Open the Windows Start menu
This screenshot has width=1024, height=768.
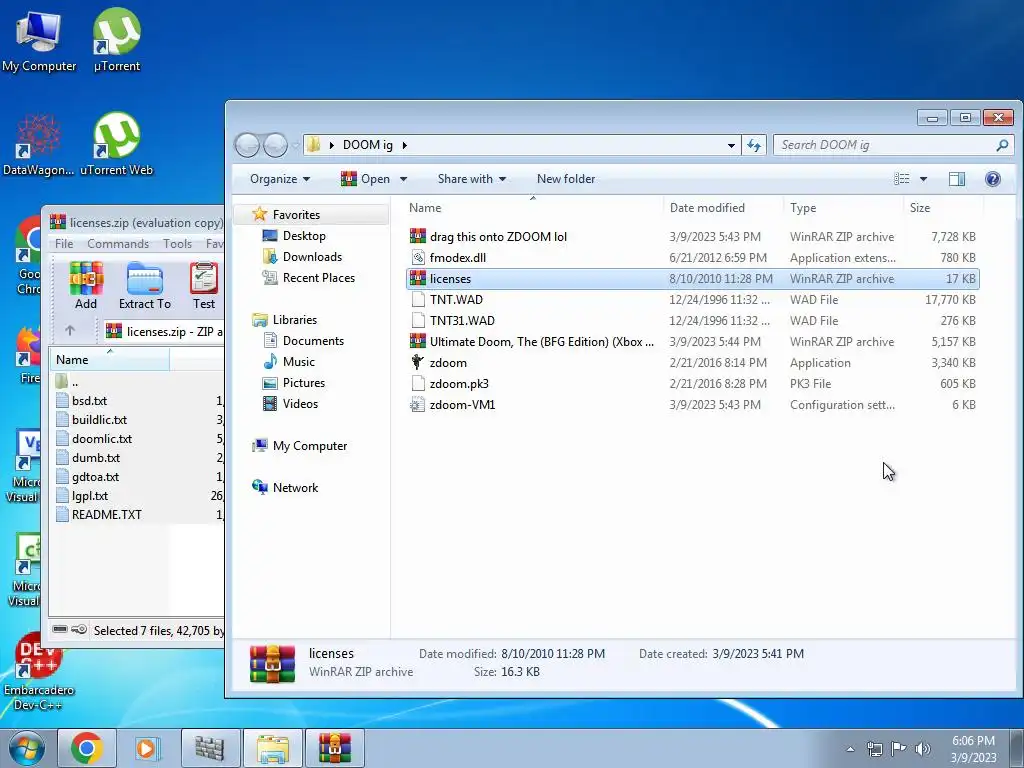pos(26,748)
